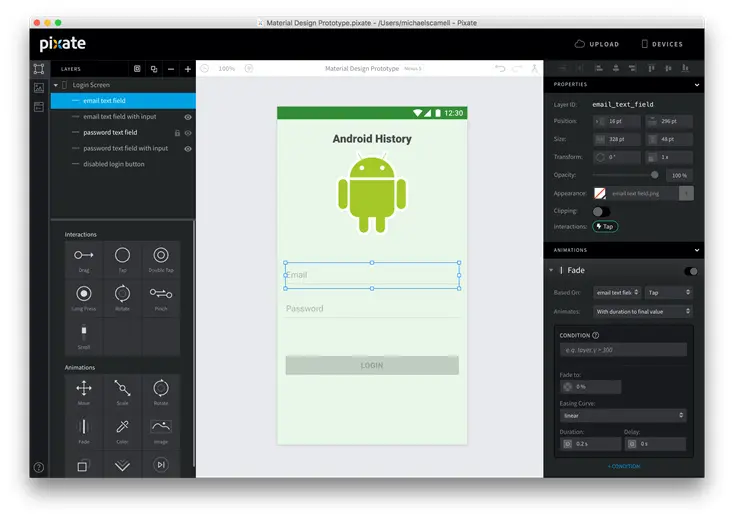Click the undo arrow in the canvas toolbar

coord(500,68)
